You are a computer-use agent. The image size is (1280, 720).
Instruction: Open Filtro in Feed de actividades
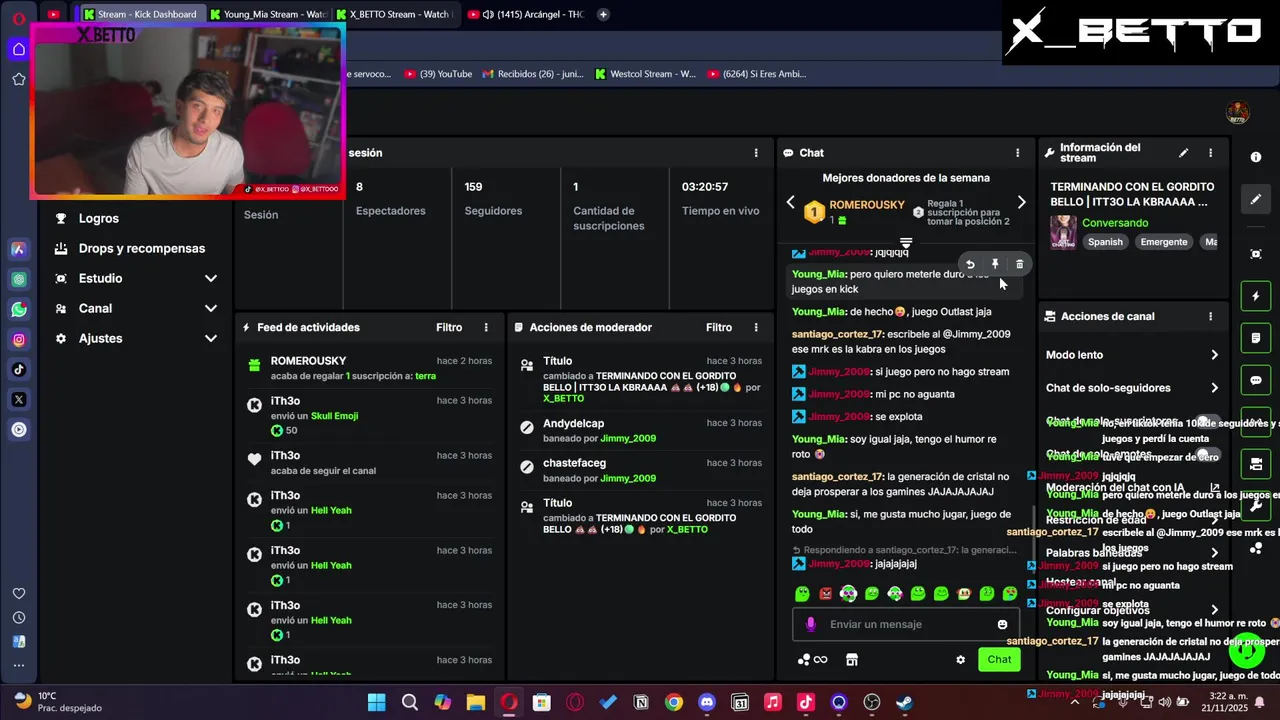point(449,327)
